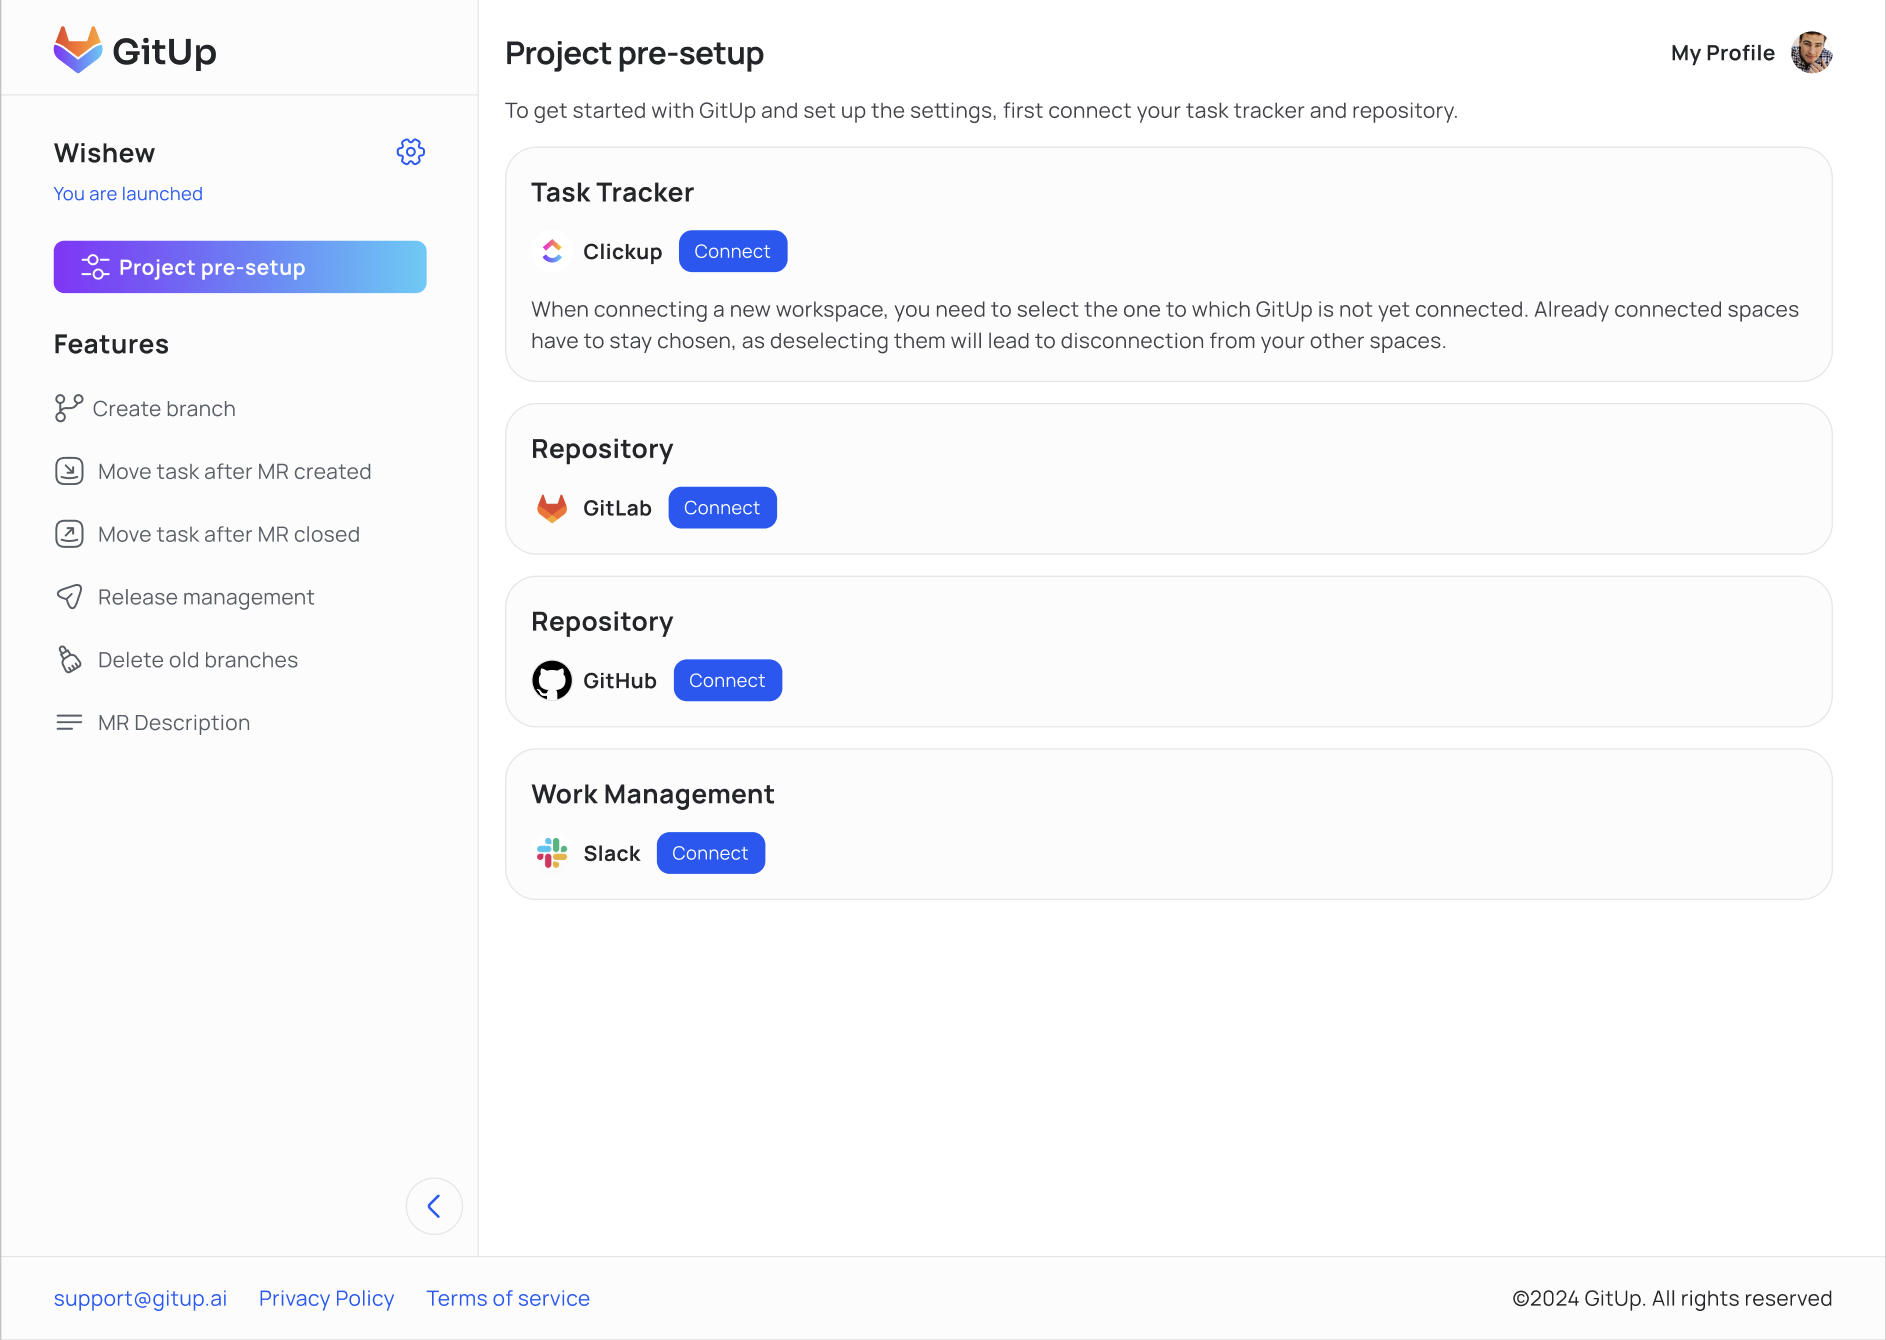Go to MR Description feature

coord(173,723)
